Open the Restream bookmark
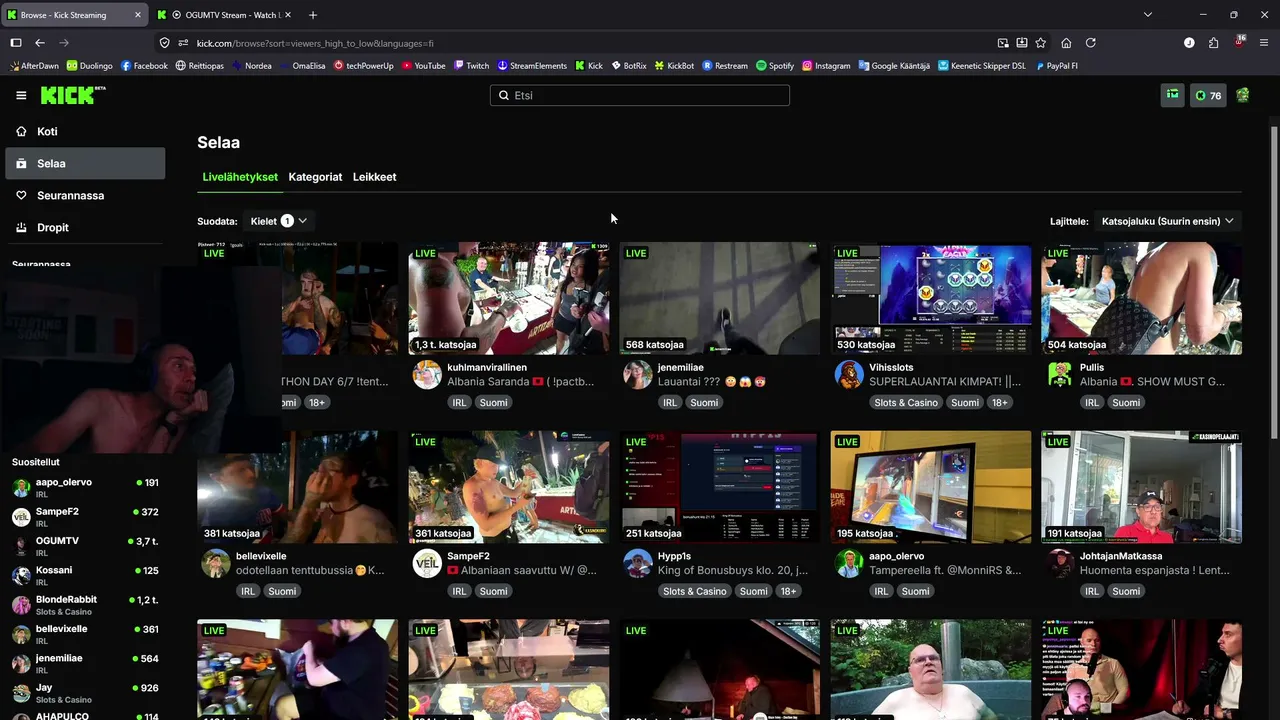Viewport: 1280px width, 720px height. point(725,66)
